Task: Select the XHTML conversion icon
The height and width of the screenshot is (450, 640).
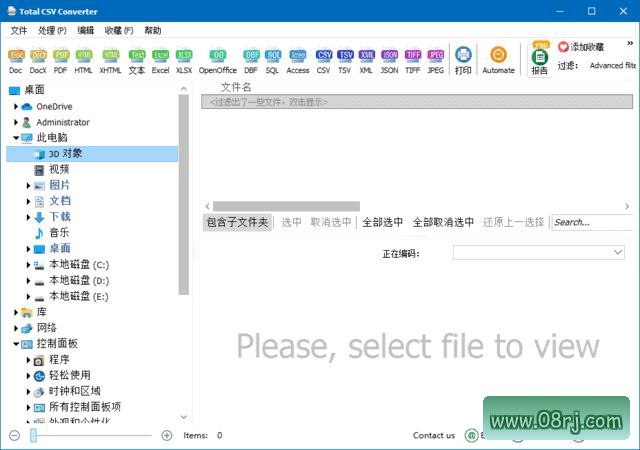Action: pyautogui.click(x=110, y=61)
